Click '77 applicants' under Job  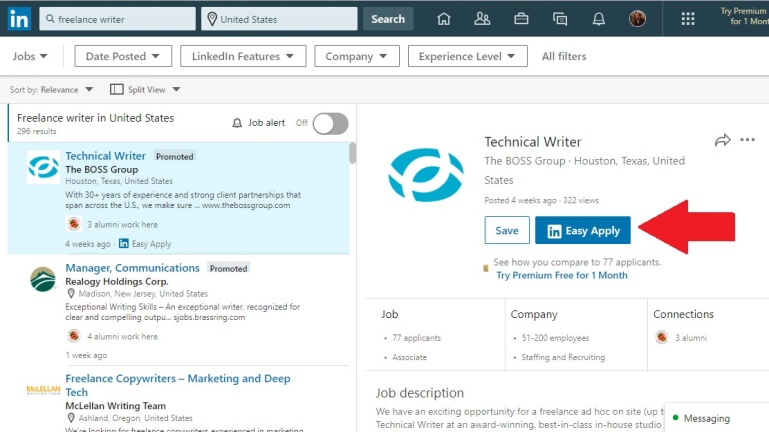tap(416, 338)
